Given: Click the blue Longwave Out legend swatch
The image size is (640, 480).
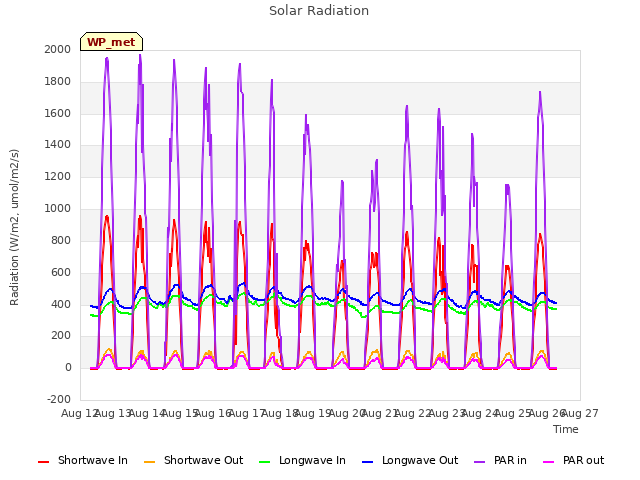Looking at the screenshot, I should (x=367, y=462).
